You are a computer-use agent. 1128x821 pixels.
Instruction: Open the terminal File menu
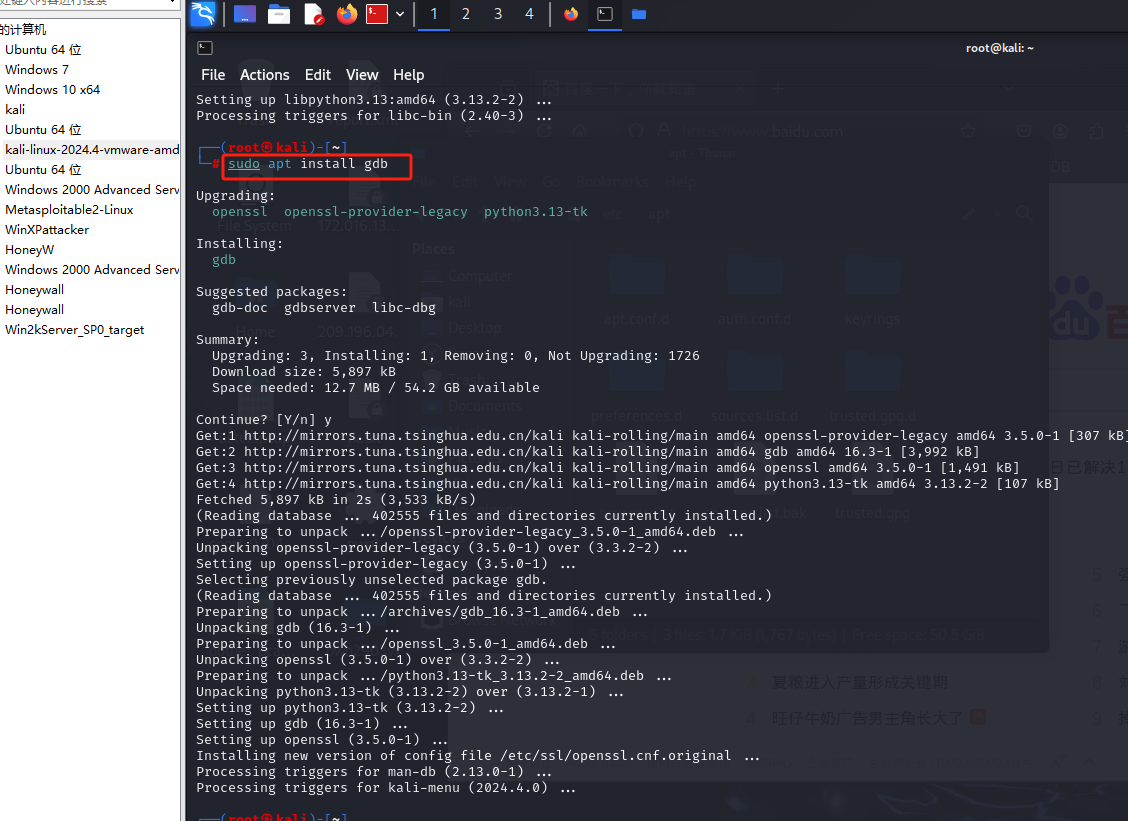[213, 75]
